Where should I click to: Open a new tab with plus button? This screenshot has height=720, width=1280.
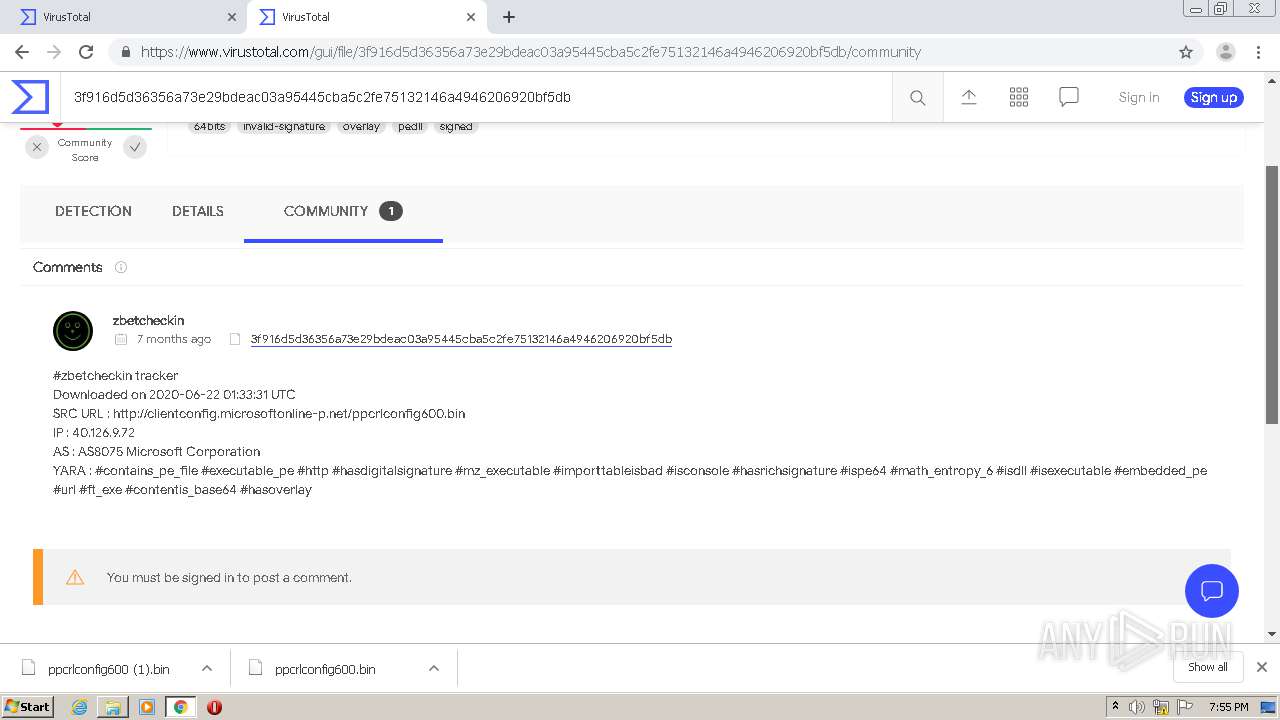(509, 17)
